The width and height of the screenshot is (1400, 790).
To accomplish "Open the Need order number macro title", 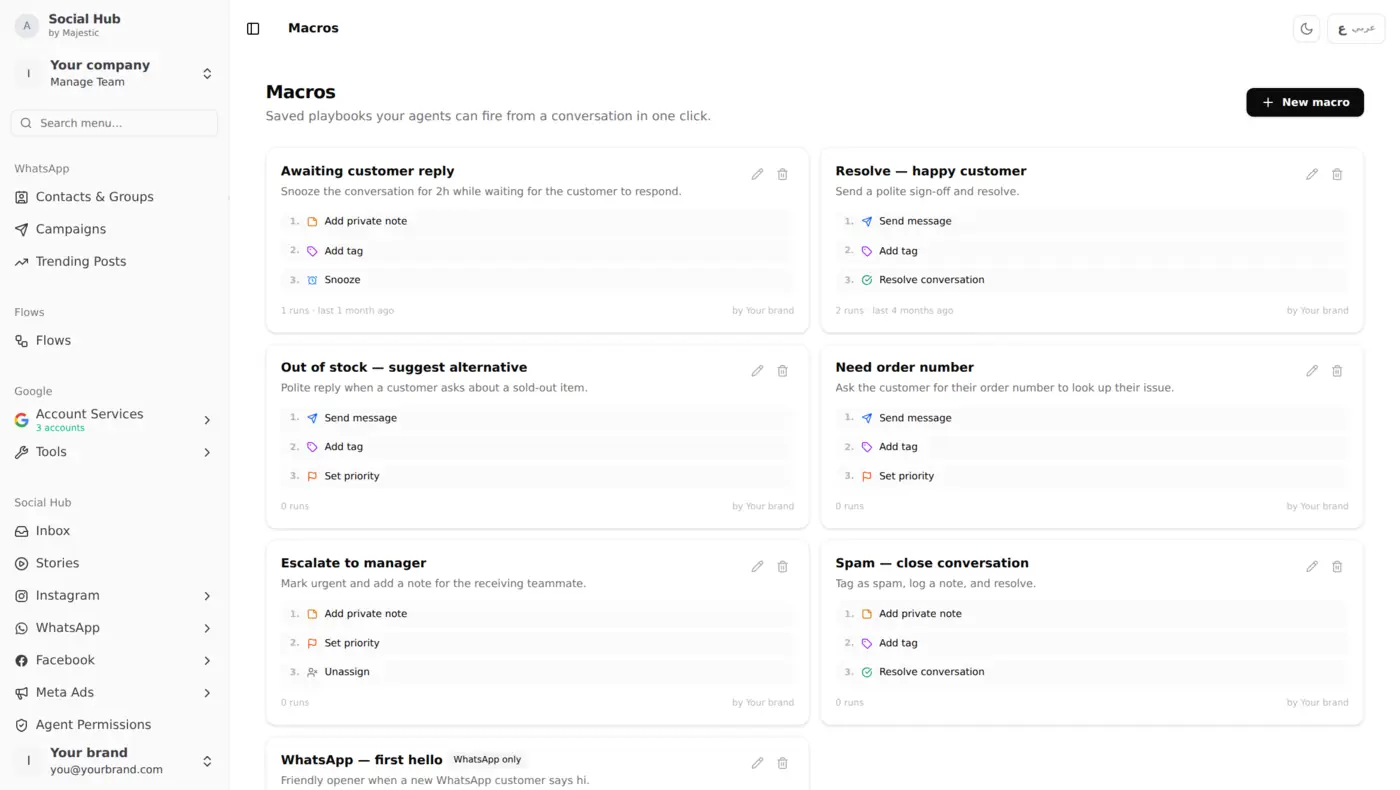I will pyautogui.click(x=904, y=367).
